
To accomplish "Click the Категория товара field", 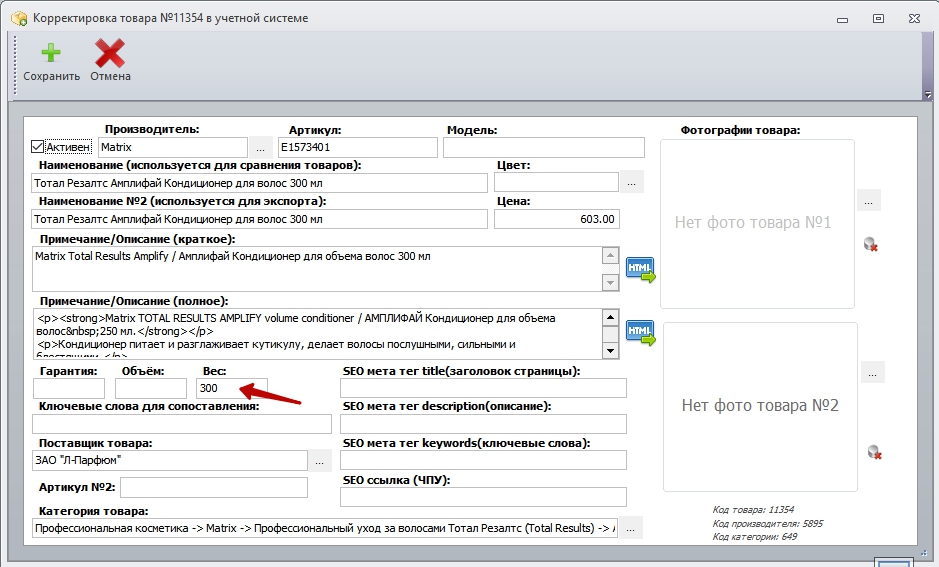I will coord(325,528).
